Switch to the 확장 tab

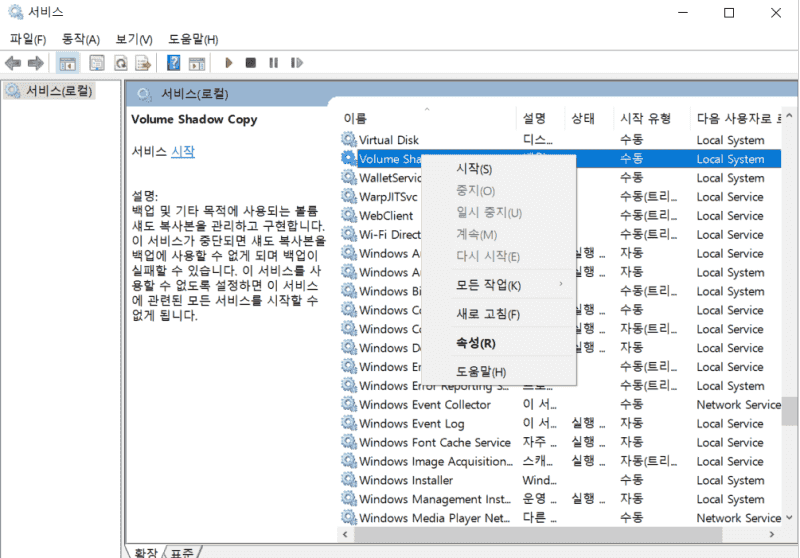click(146, 552)
